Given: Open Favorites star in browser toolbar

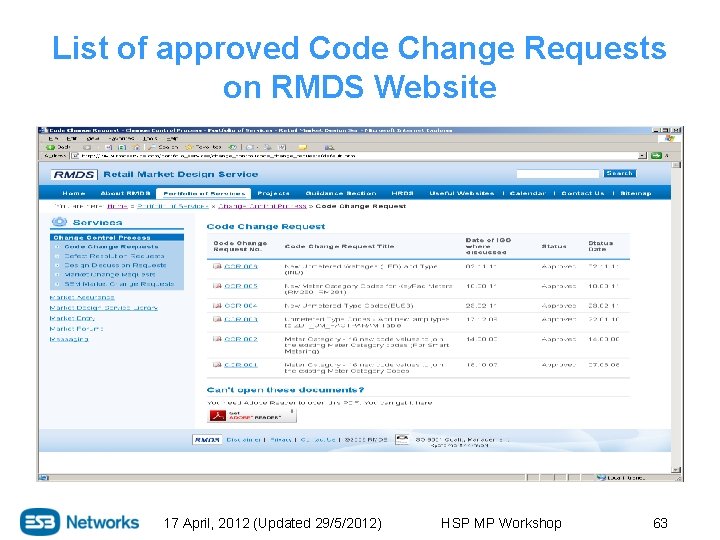Looking at the screenshot, I should [189, 147].
